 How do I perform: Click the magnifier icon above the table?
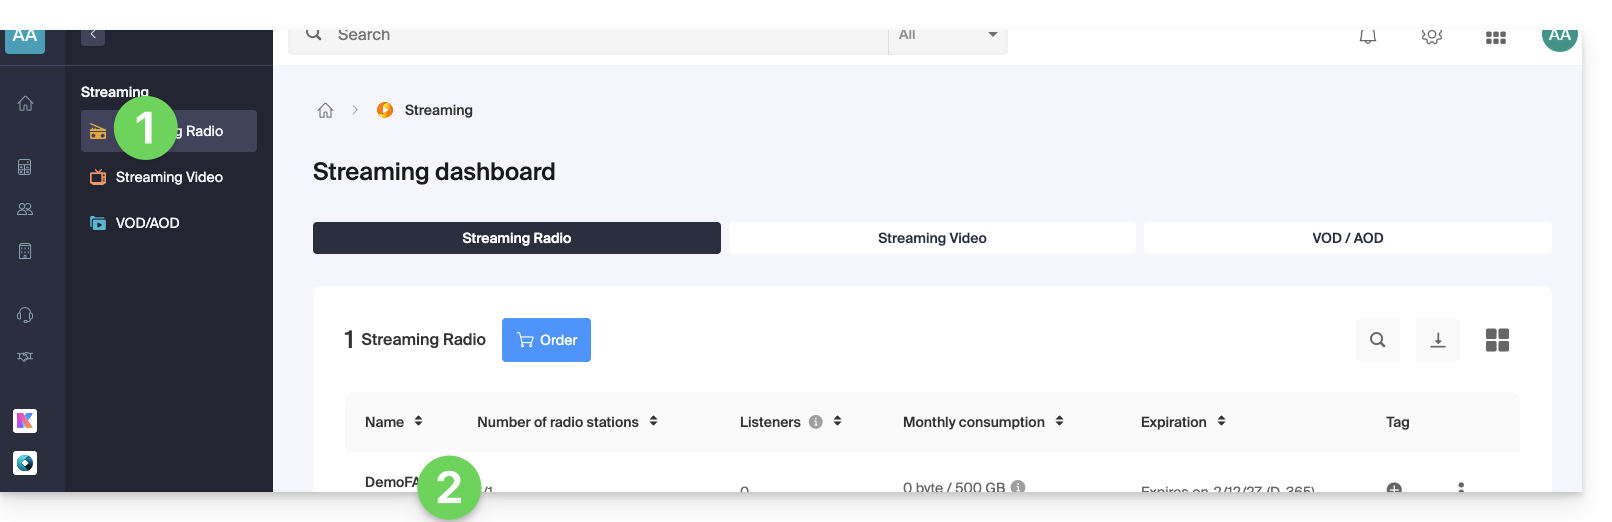pos(1377,340)
